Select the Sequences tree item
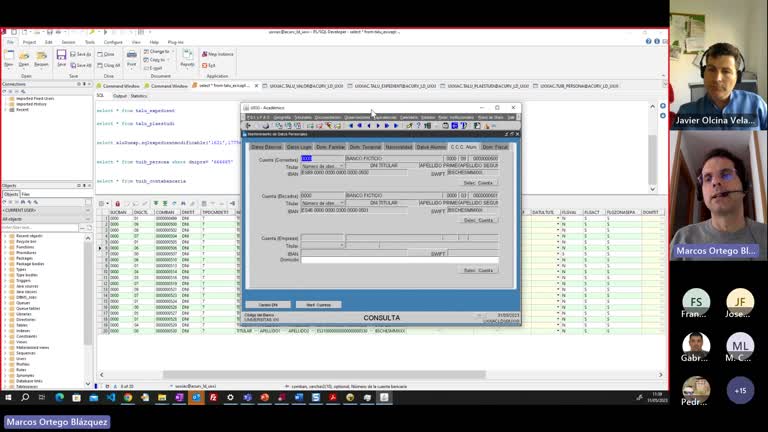This screenshot has height=432, width=768. click(x=25, y=353)
